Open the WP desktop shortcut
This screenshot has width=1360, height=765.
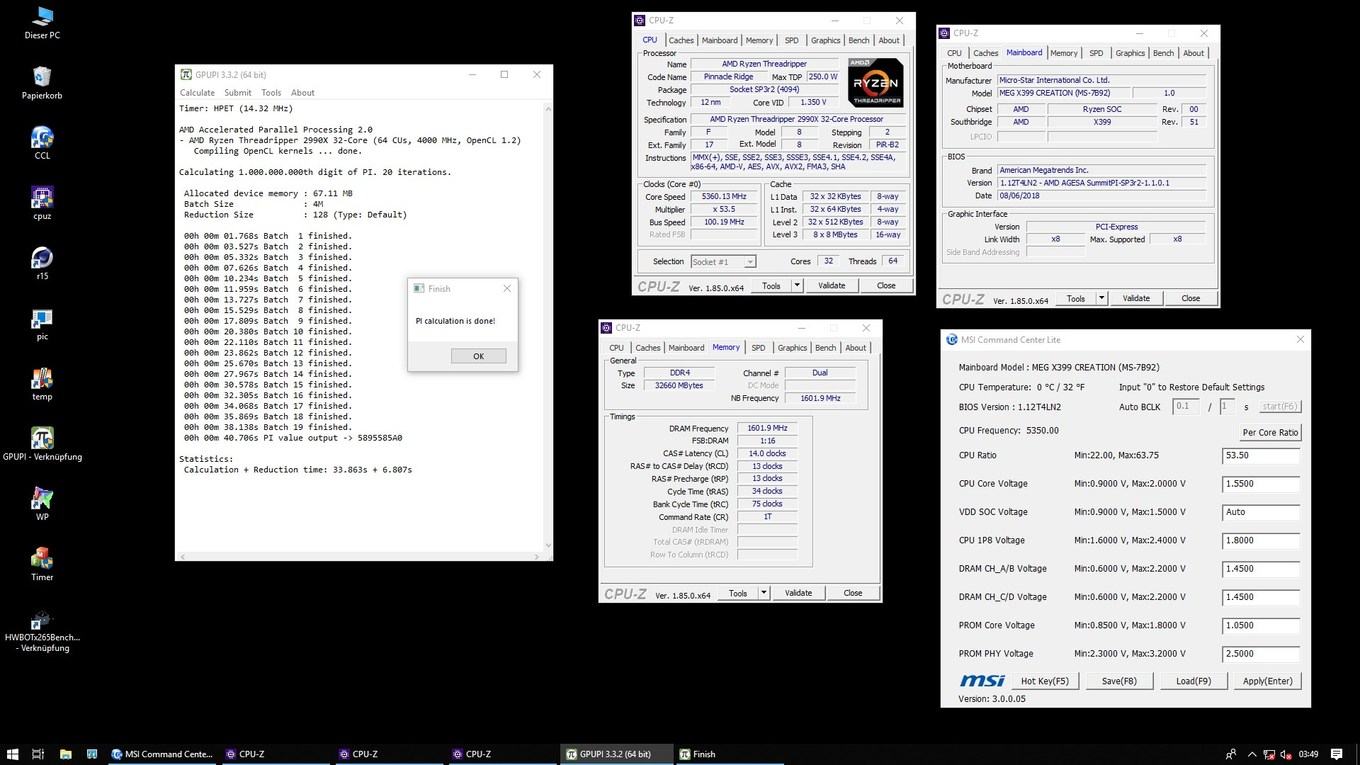coord(42,504)
